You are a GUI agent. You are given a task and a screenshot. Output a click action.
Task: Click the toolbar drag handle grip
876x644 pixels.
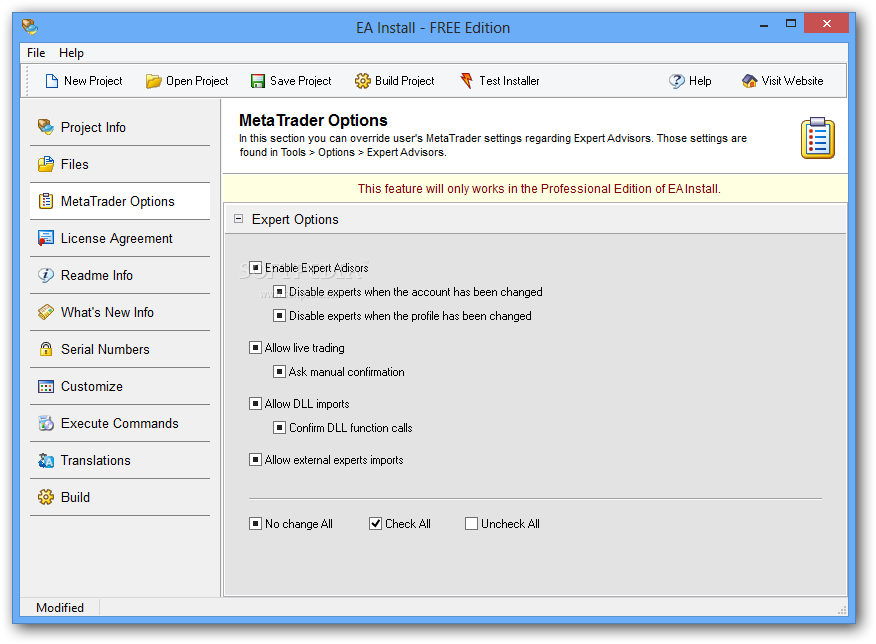(x=27, y=81)
